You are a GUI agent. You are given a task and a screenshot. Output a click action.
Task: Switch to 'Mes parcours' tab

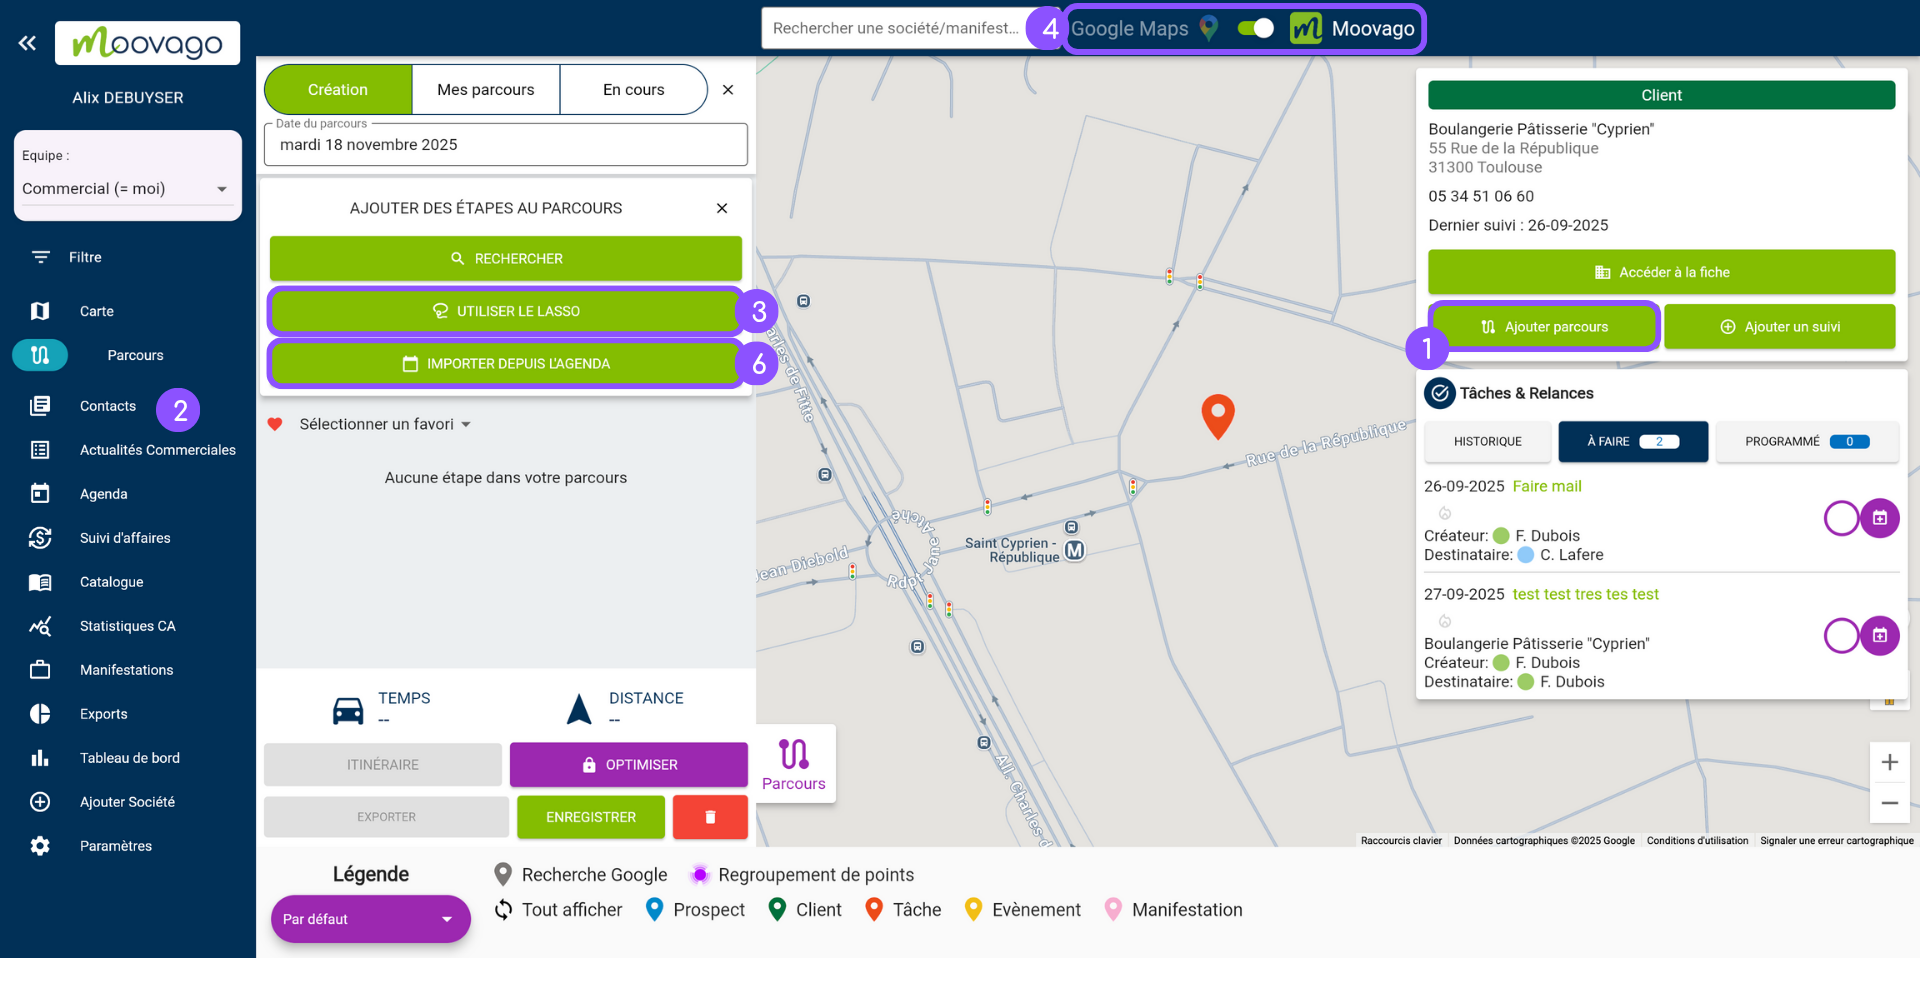coord(486,90)
